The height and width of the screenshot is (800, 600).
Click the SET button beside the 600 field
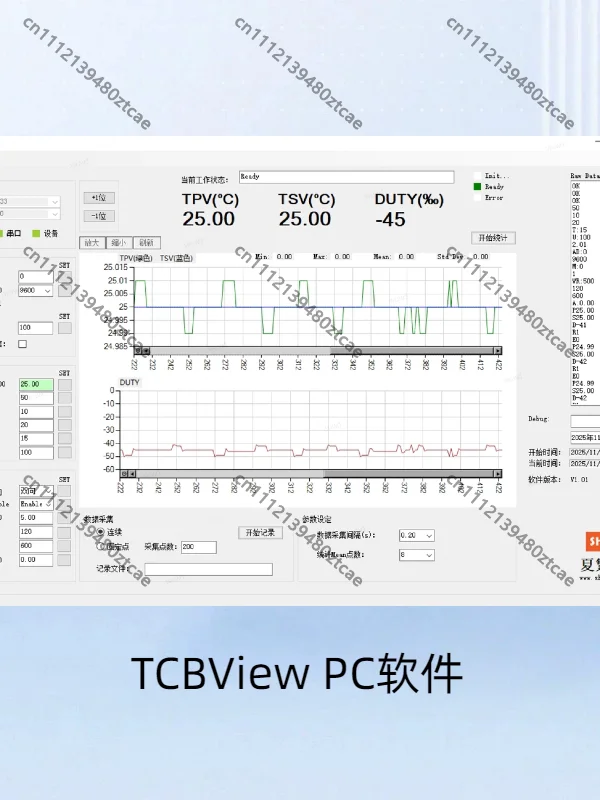64,546
